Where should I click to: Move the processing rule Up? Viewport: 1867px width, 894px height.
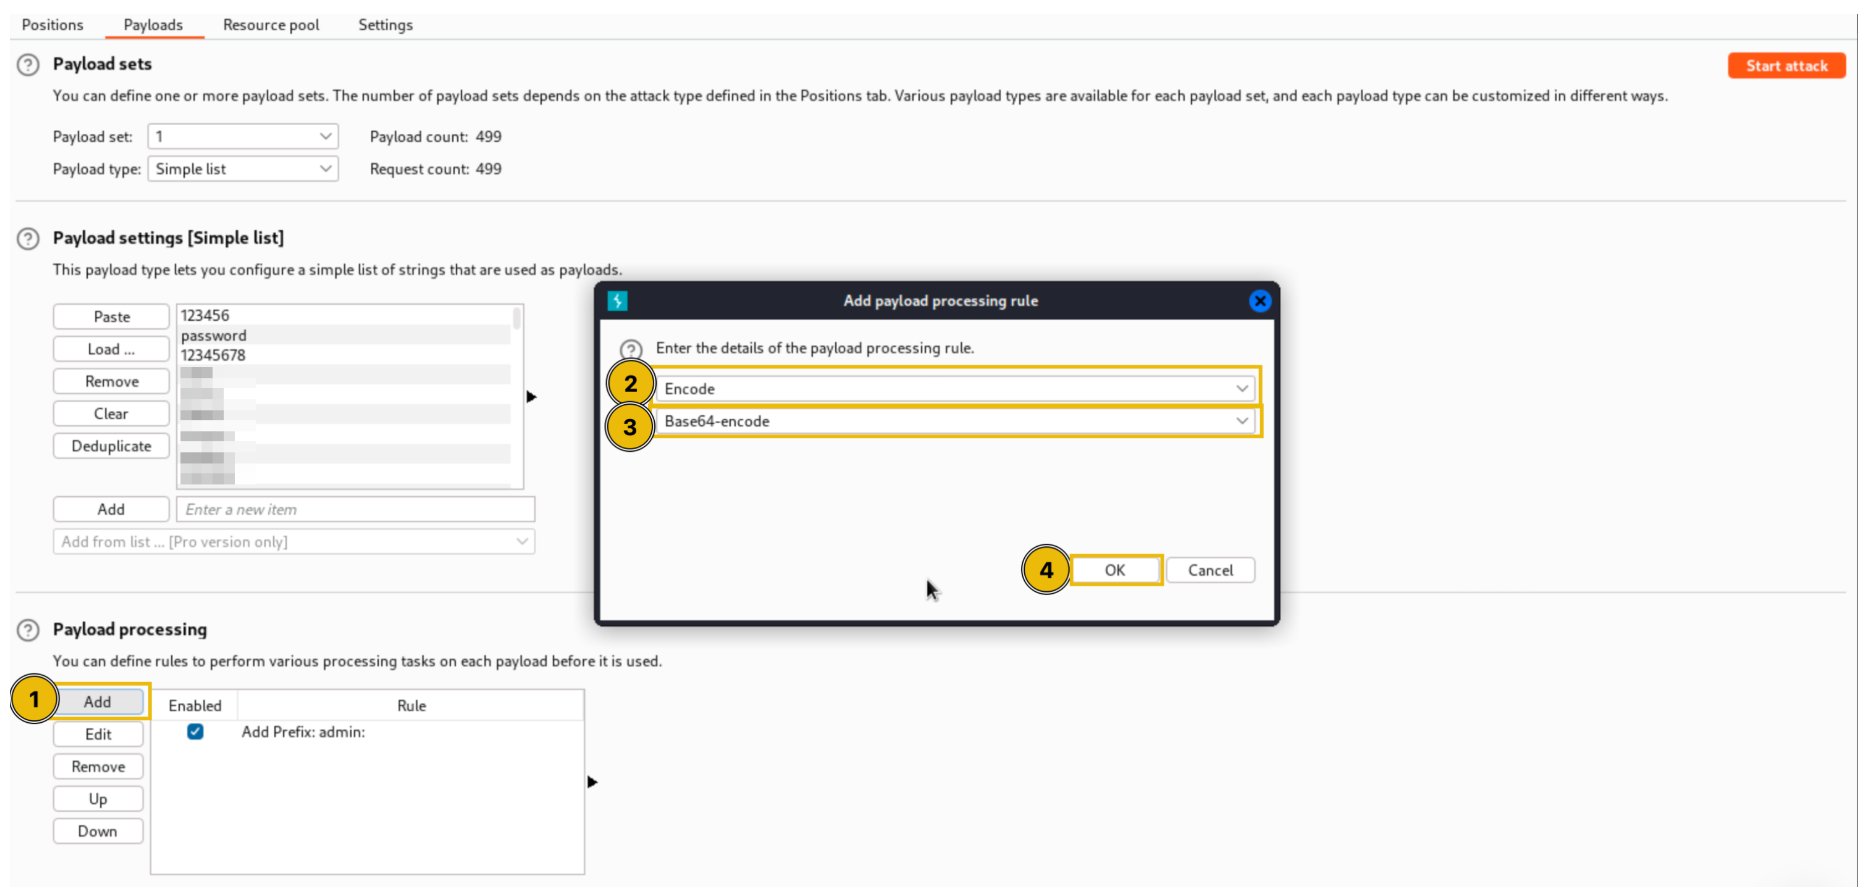pos(98,799)
